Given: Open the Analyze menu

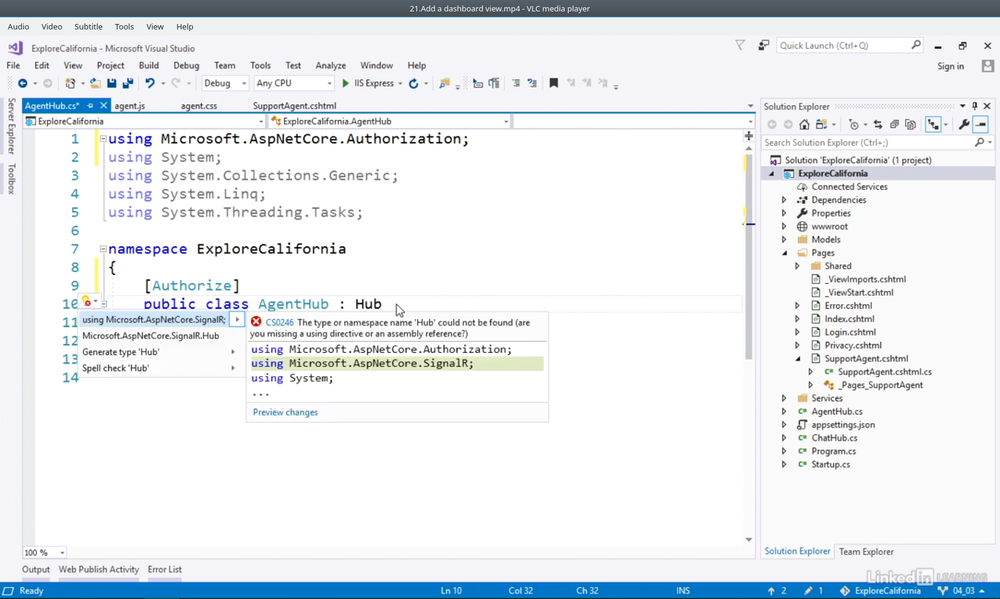Looking at the screenshot, I should [x=330, y=66].
